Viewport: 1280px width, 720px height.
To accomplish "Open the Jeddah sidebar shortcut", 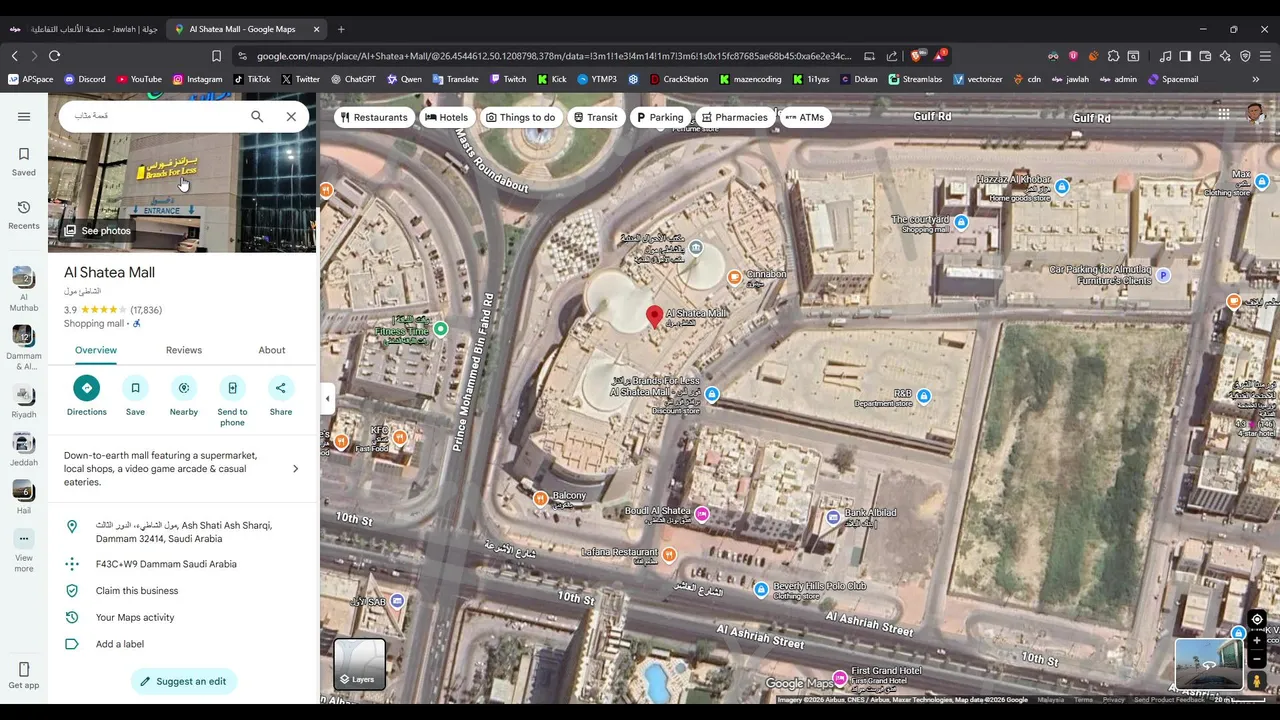I will point(24,450).
